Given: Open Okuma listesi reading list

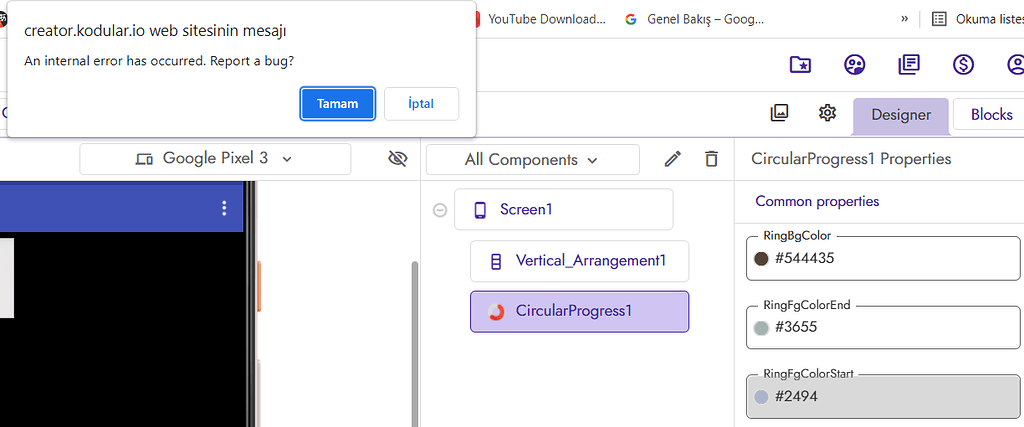Looking at the screenshot, I should click(x=978, y=19).
